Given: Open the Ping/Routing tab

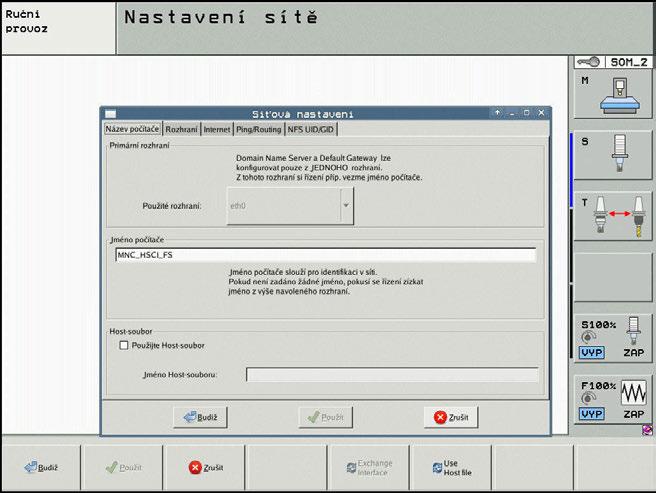Looking at the screenshot, I should 259,129.
